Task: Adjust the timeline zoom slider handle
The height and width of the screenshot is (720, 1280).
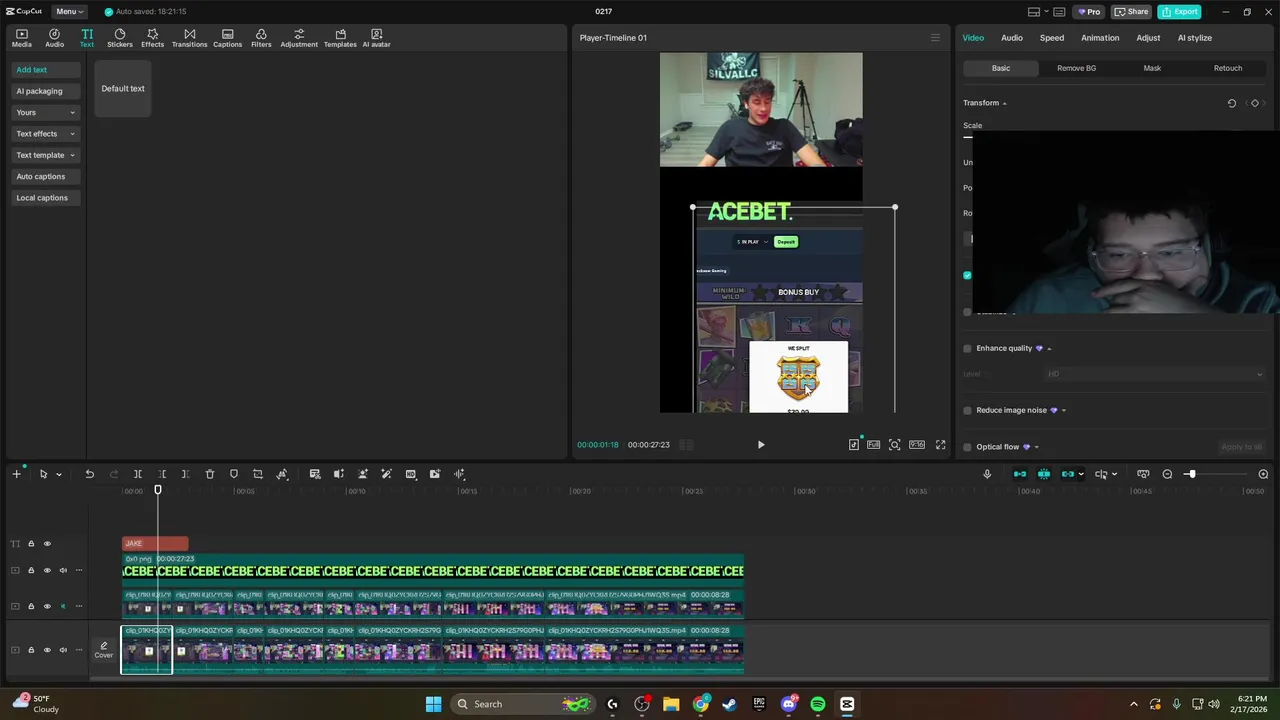Action: [x=1191, y=474]
